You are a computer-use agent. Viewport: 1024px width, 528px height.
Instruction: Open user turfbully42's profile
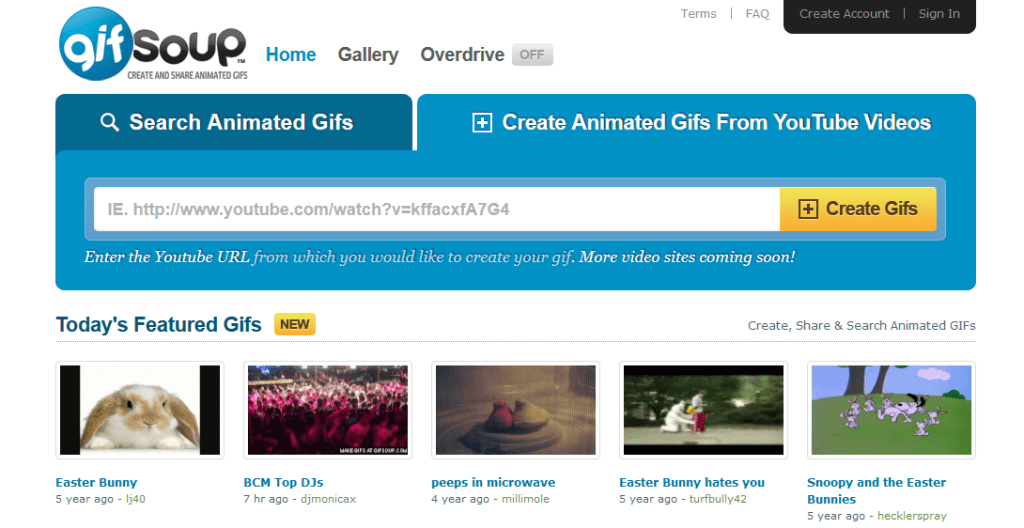tap(718, 499)
